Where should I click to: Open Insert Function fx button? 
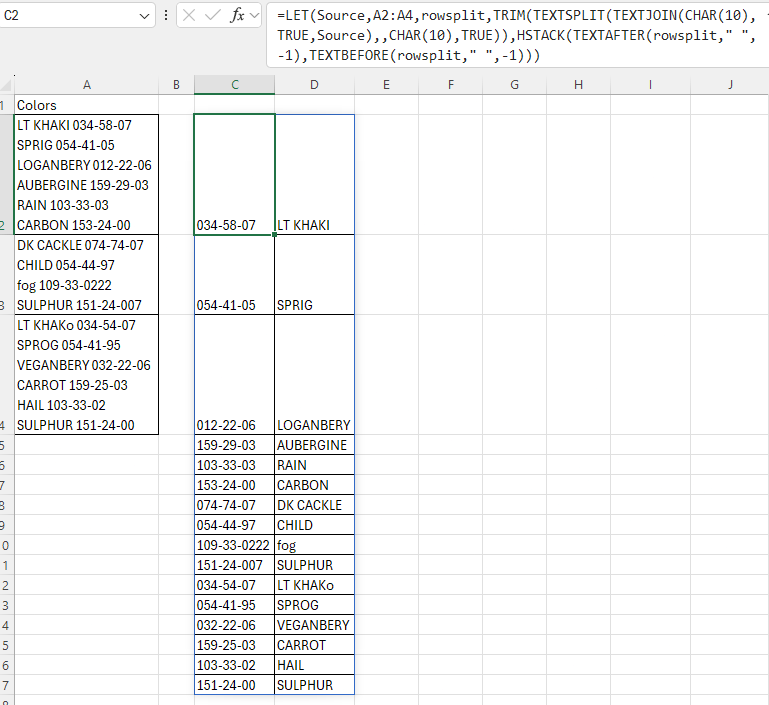tap(237, 16)
